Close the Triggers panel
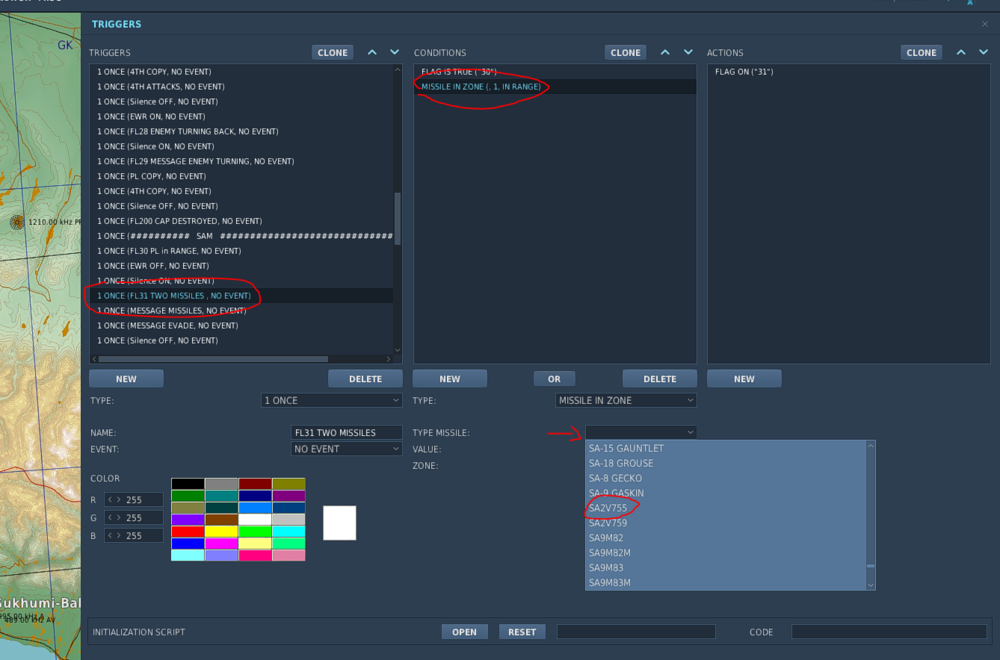This screenshot has height=660, width=1000. 985,24
